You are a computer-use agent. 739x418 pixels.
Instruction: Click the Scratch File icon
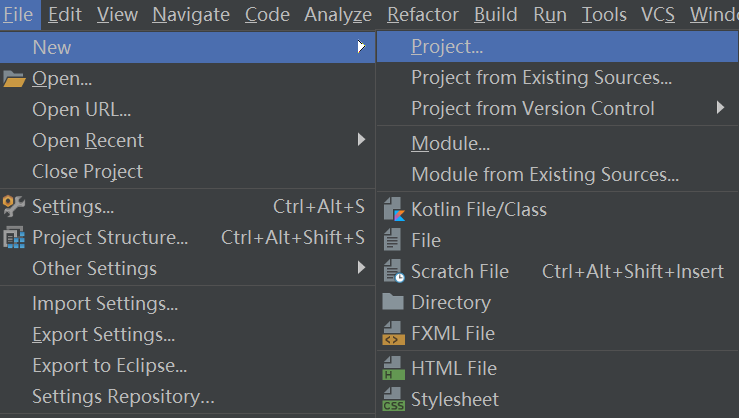pos(394,272)
